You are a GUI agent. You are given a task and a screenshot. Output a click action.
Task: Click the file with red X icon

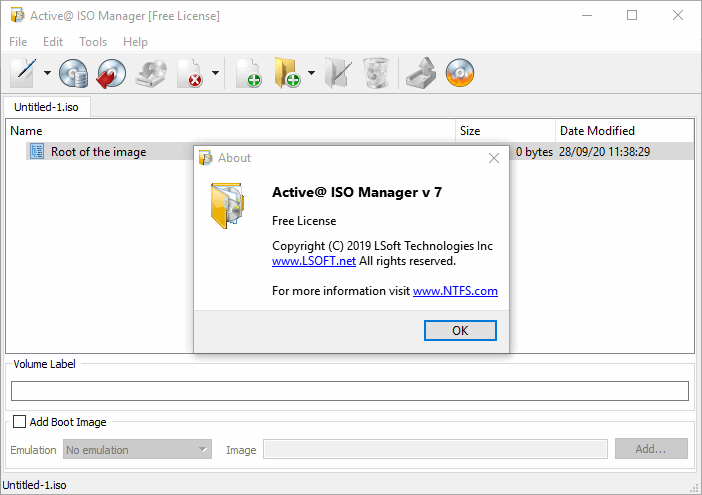click(x=190, y=73)
